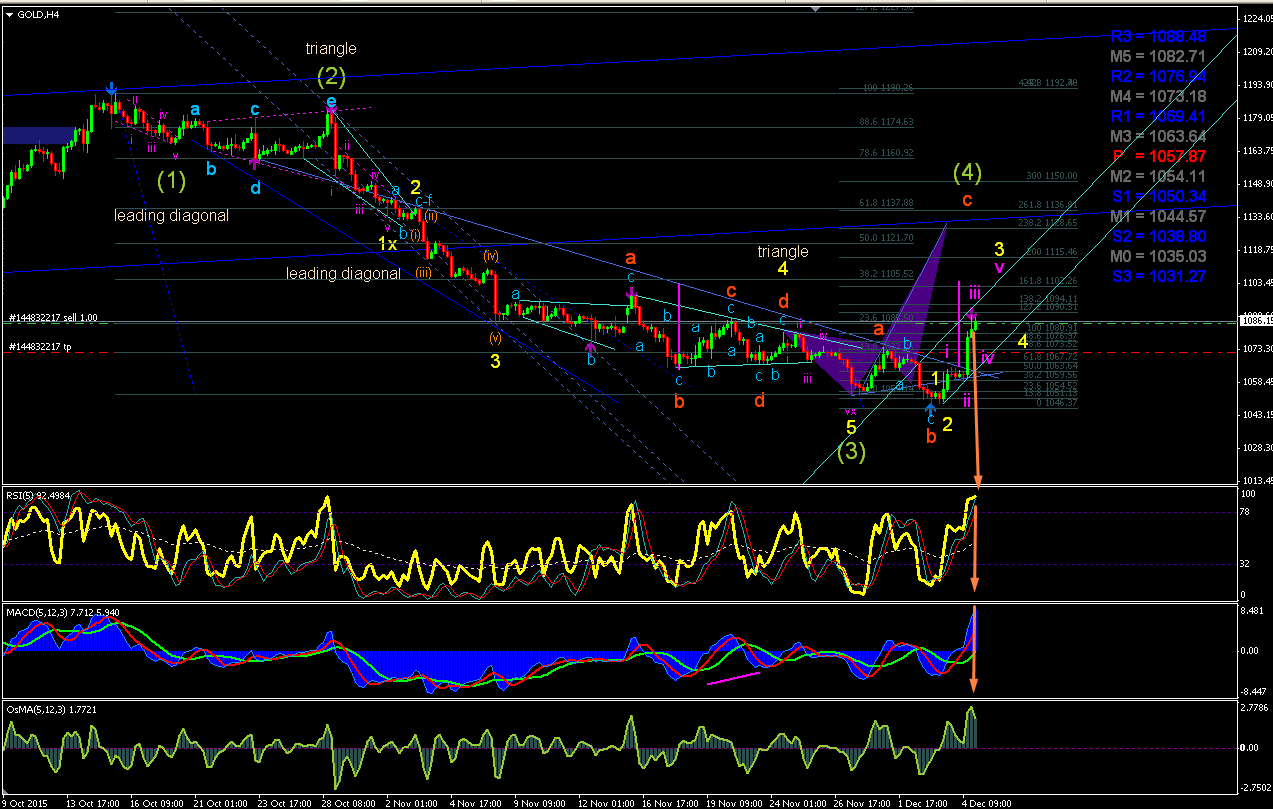
Task: Click the triangle label above green (2)
Action: tap(331, 48)
